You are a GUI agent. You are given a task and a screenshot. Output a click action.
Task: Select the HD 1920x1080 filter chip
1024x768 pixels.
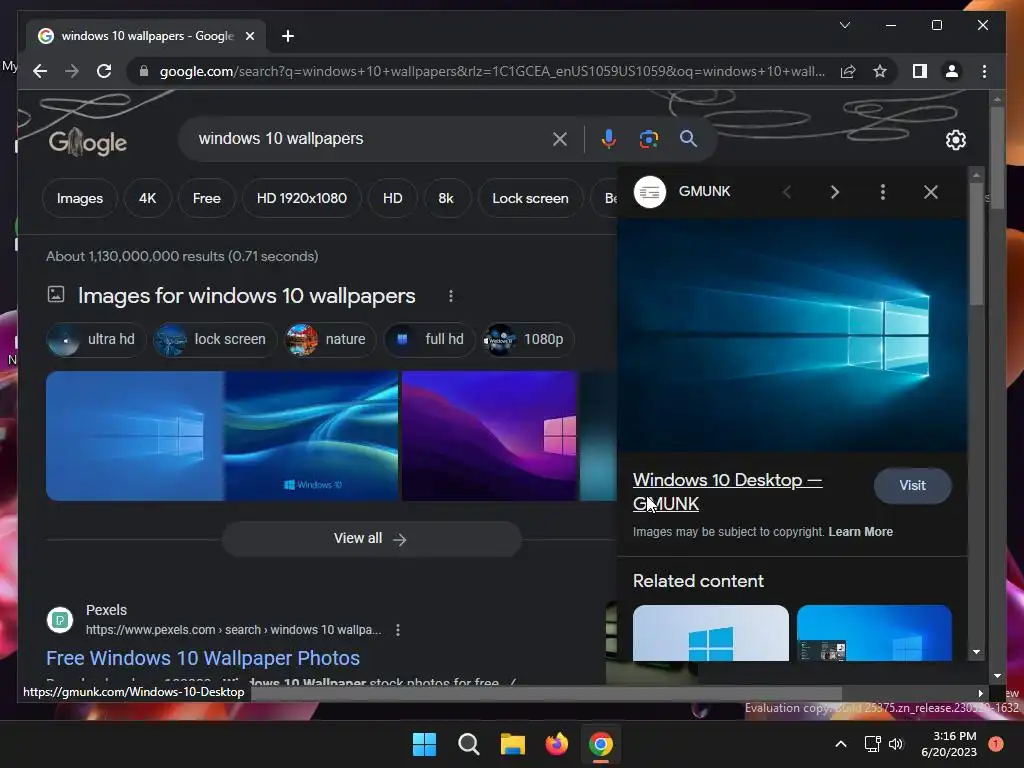coord(302,198)
